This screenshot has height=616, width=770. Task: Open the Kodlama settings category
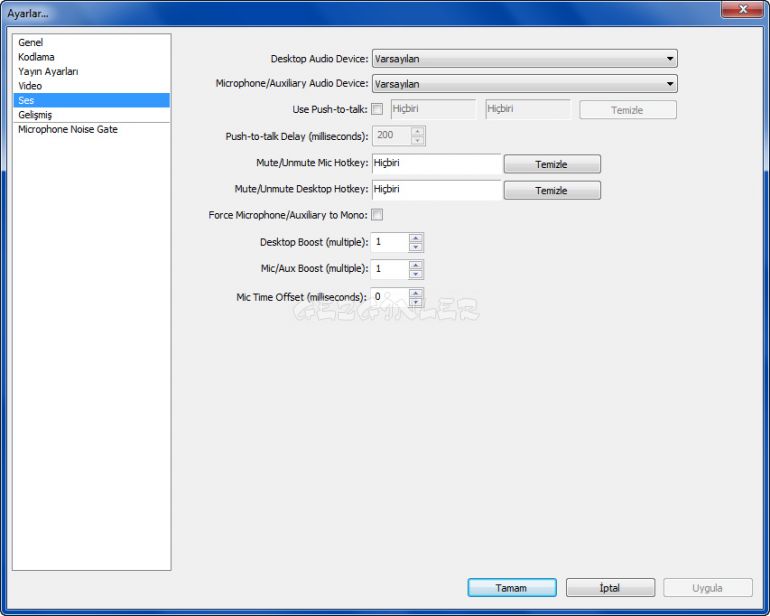coord(36,57)
